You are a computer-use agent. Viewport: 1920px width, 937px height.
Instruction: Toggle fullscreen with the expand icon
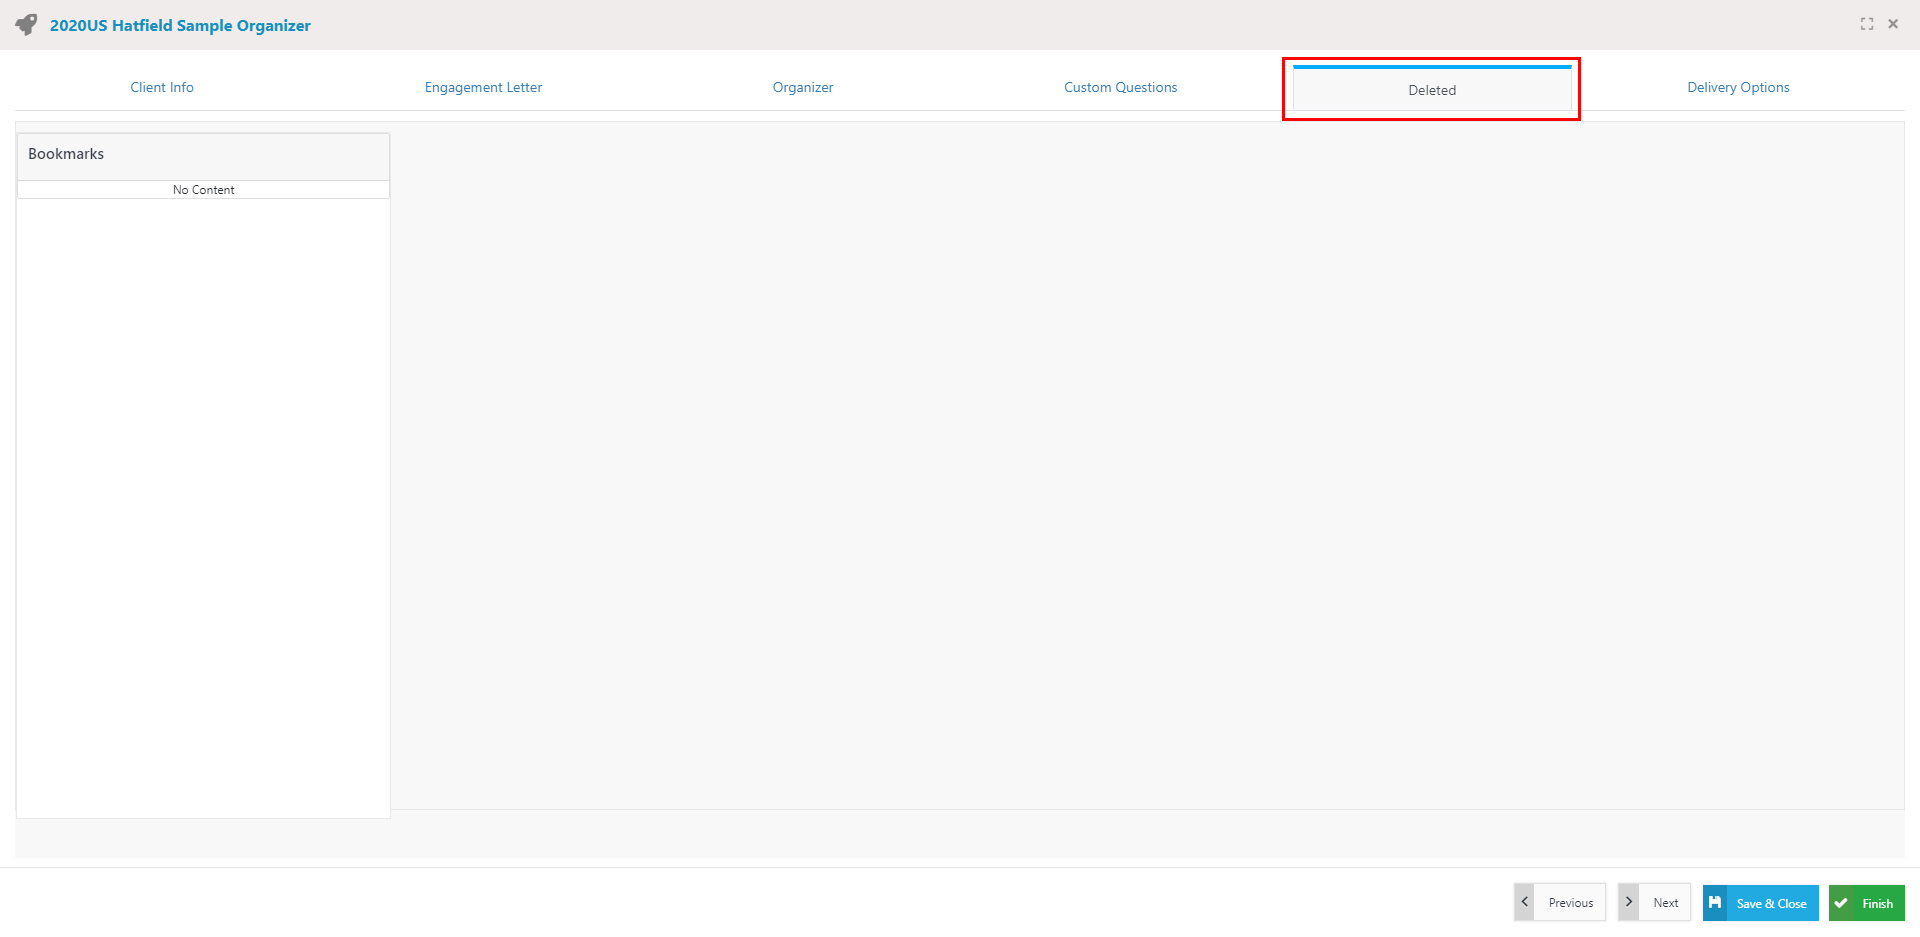(1866, 24)
